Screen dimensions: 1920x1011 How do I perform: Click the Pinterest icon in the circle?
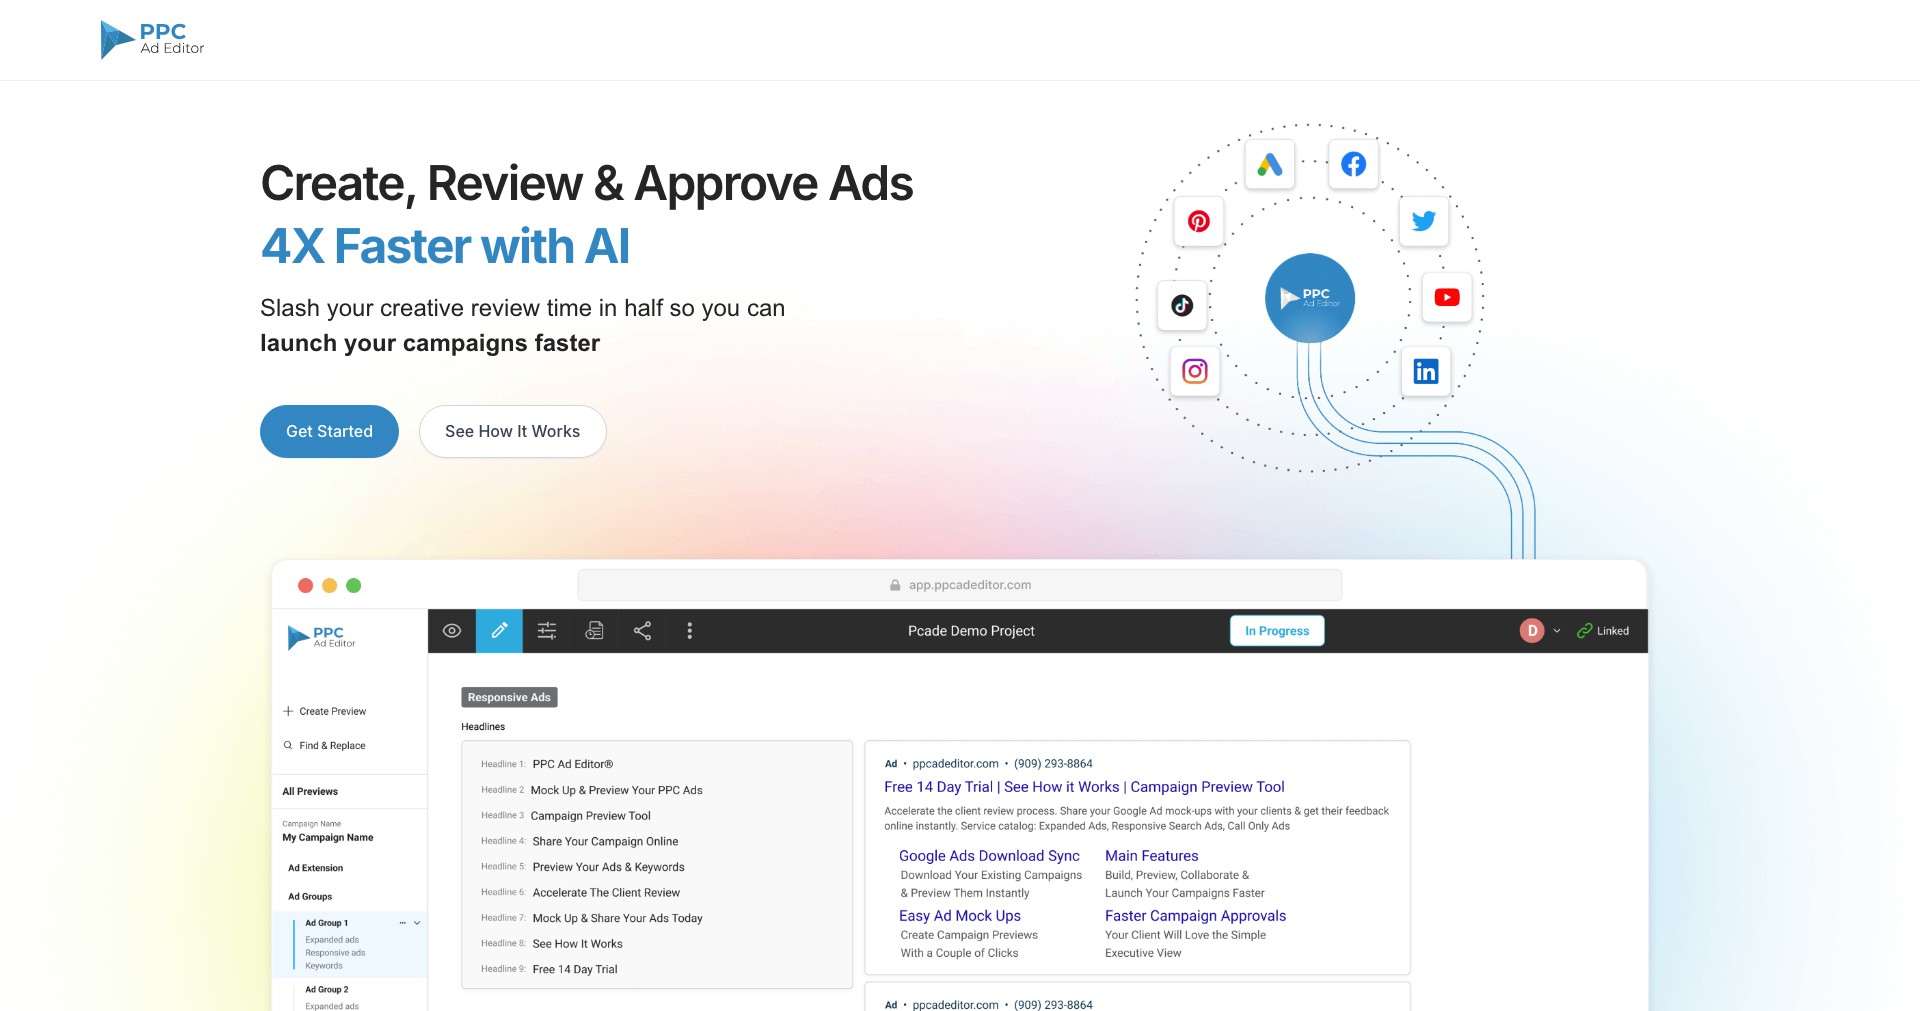point(1199,221)
